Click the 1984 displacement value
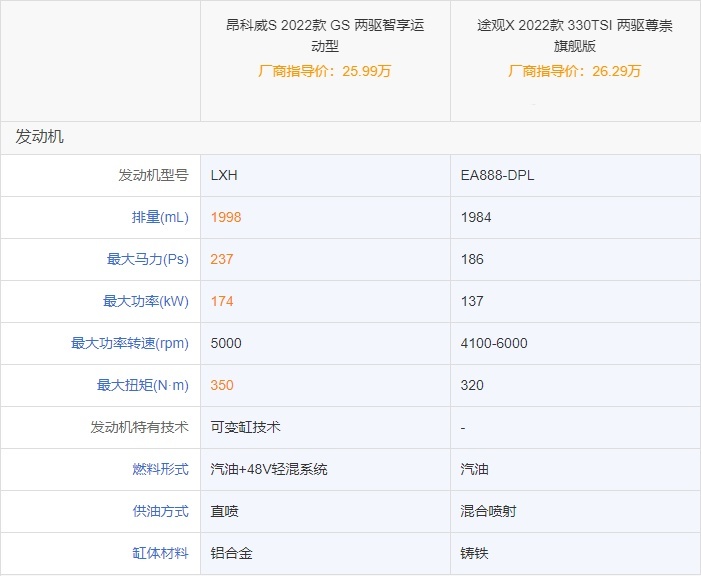701x576 pixels. pos(476,217)
